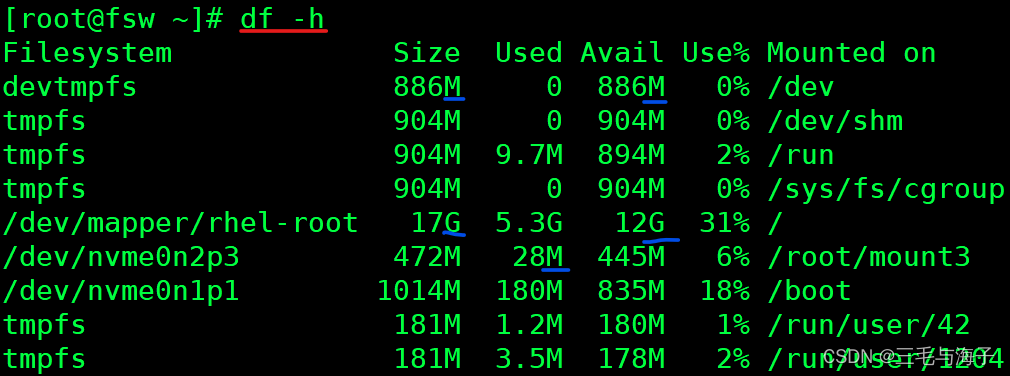
Task: Click the '1.2M' used value
Action: tap(529, 326)
